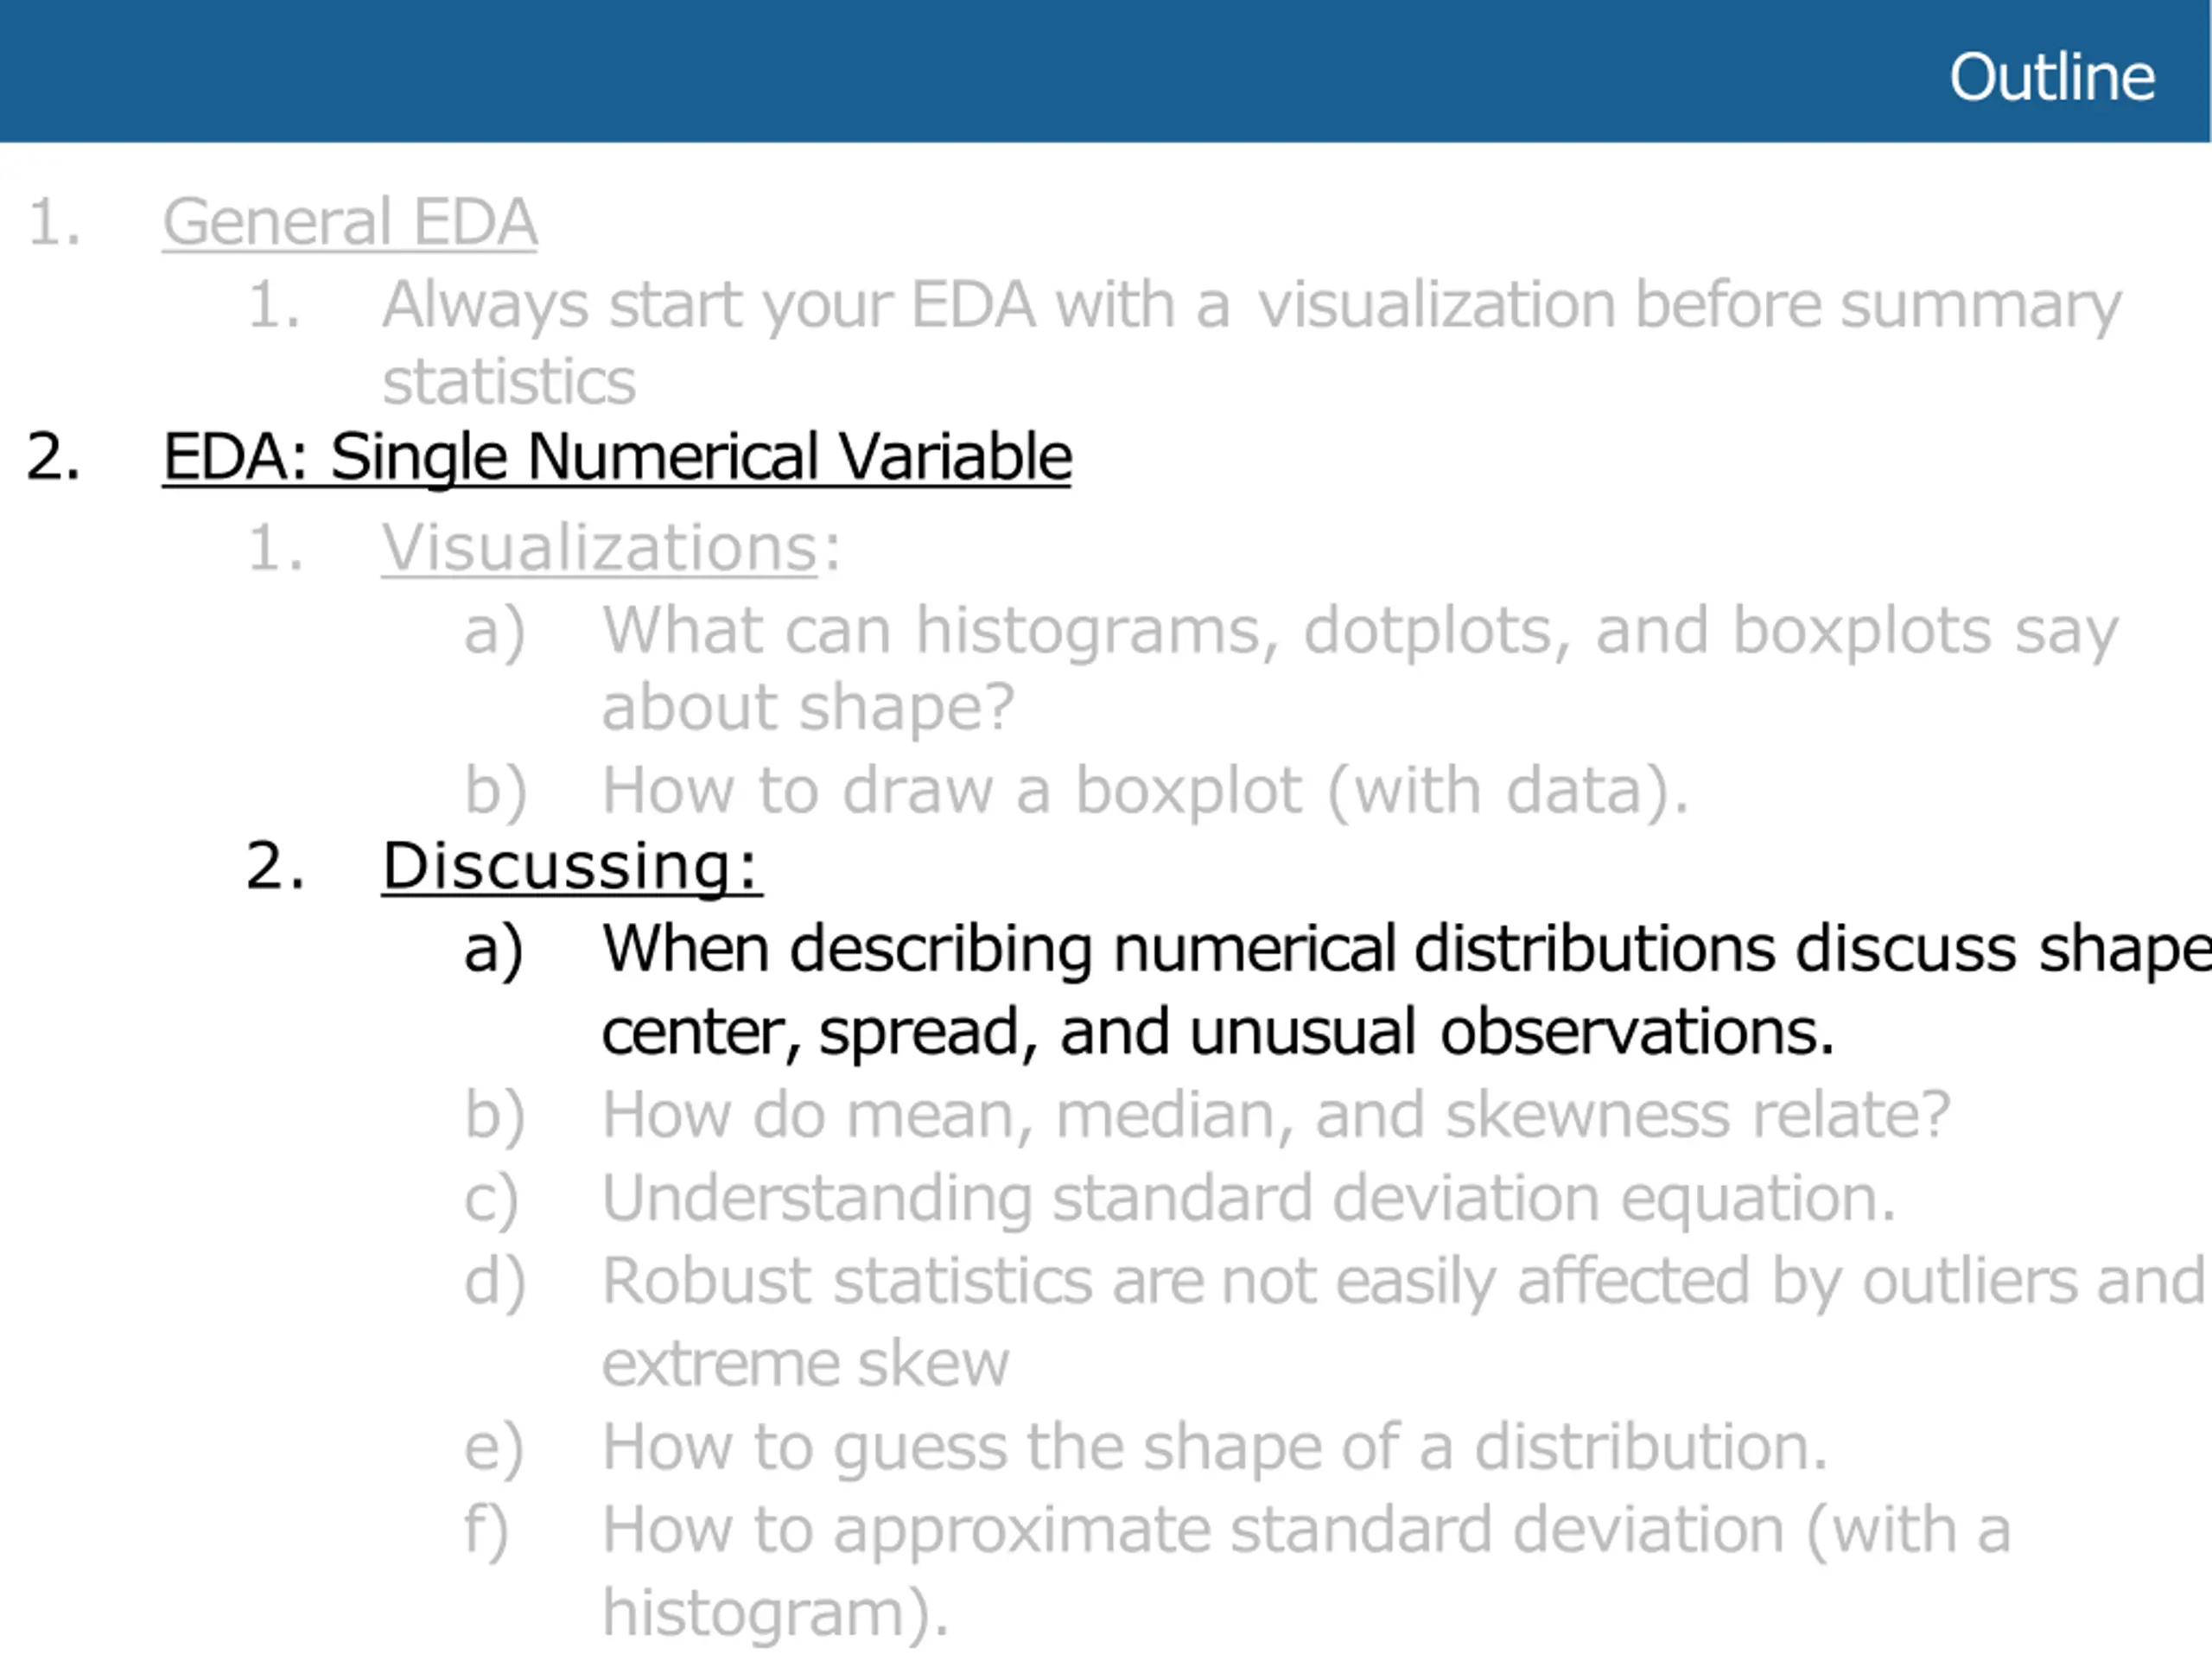This screenshot has width=2212, height=1661.
Task: Select 'How to draw a boxplot' item
Action: (x=1145, y=791)
